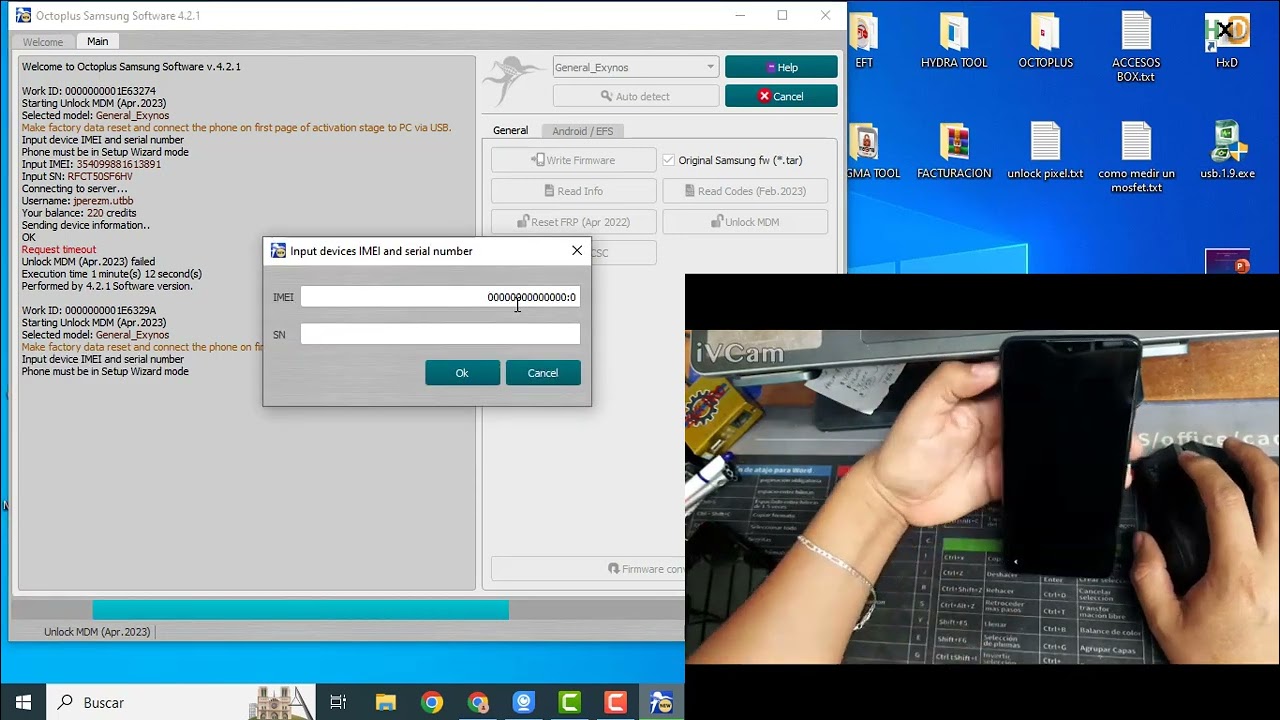Screen dimensions: 1280x720
Task: Click the Help button
Action: tap(781, 67)
